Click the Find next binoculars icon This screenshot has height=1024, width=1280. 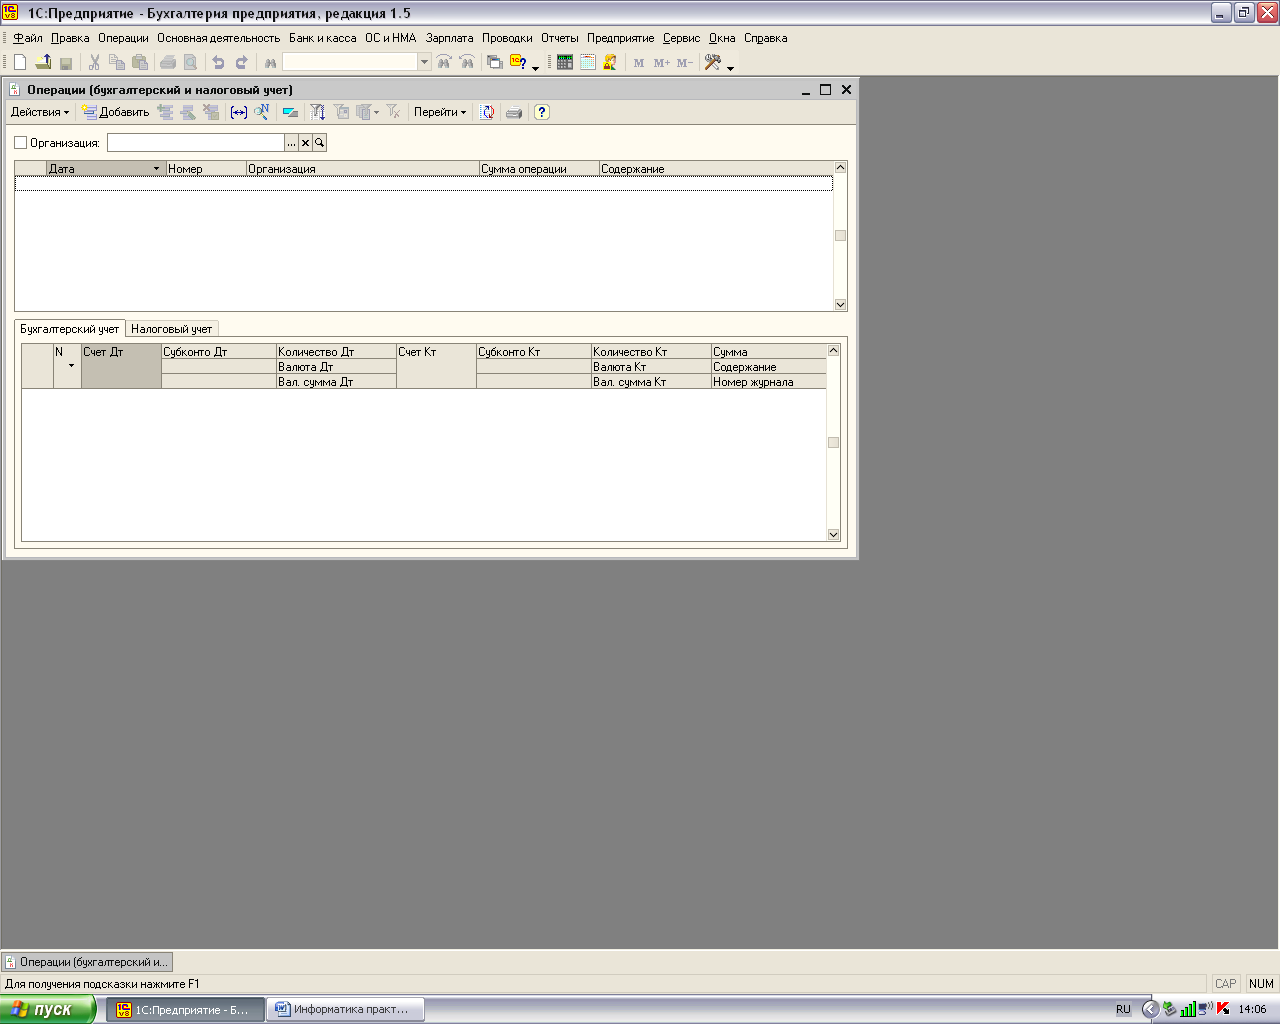[444, 62]
